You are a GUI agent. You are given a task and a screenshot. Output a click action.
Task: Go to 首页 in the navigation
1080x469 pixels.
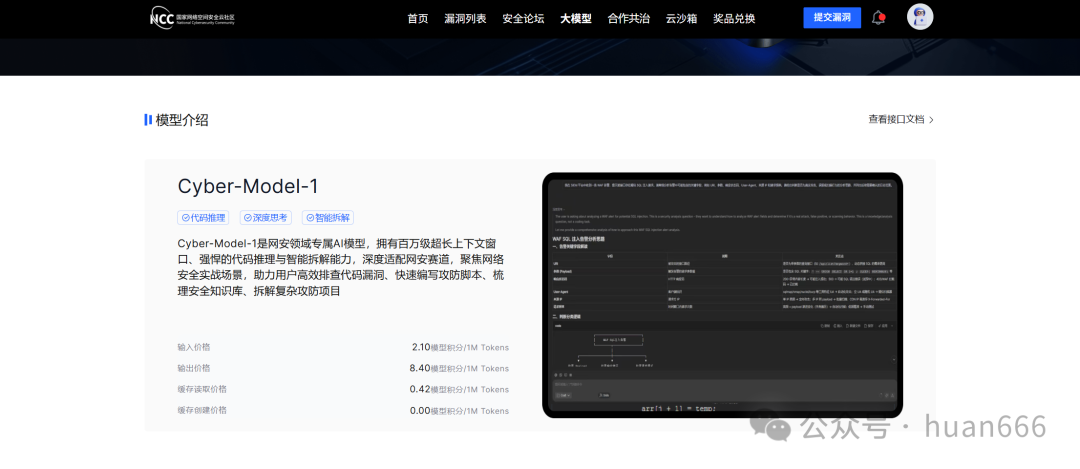coord(417,19)
